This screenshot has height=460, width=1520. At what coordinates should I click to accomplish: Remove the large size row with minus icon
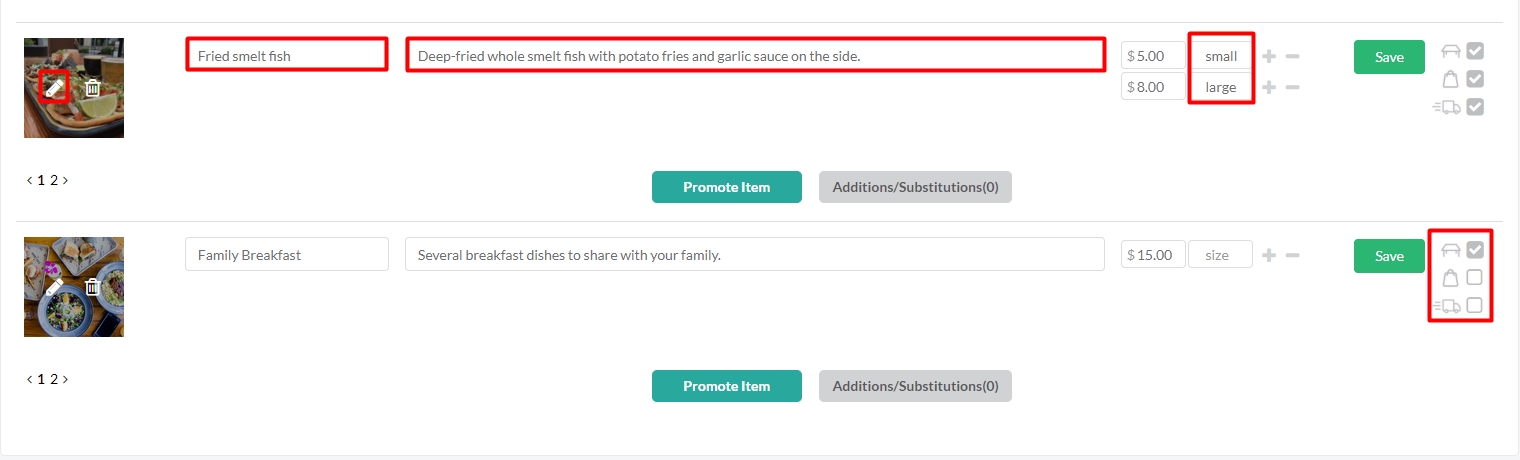pyautogui.click(x=1292, y=87)
